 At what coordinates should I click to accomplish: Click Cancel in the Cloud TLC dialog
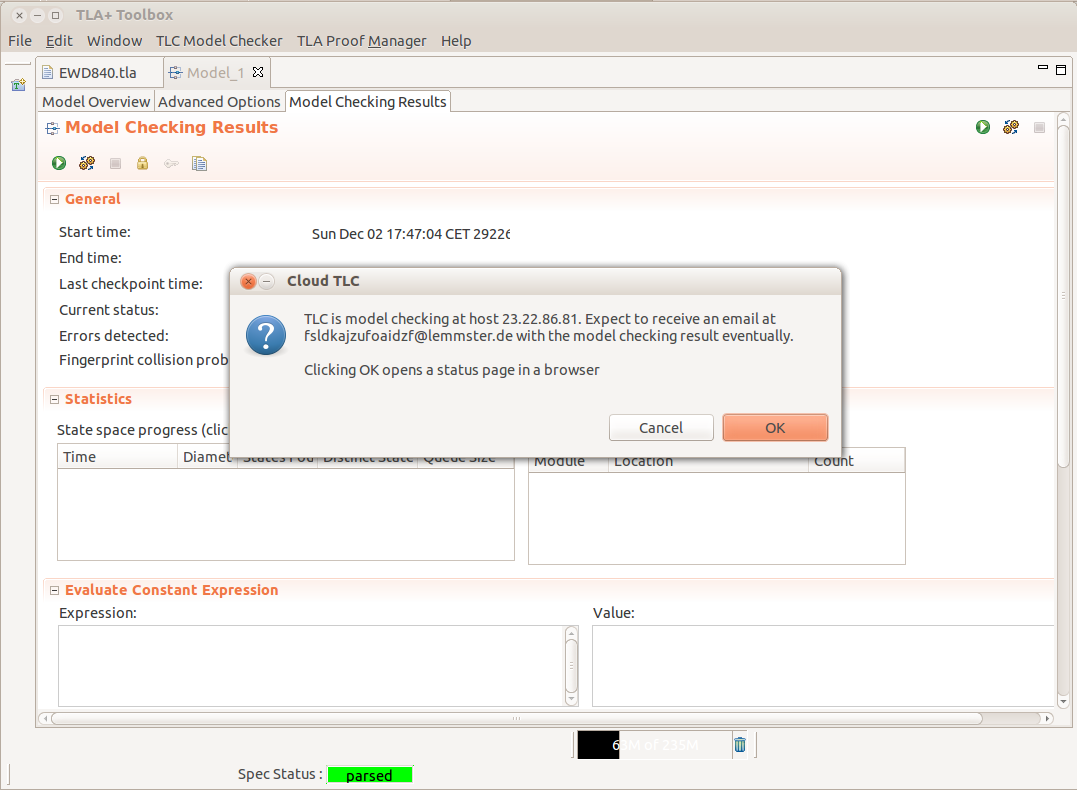pyautogui.click(x=661, y=428)
